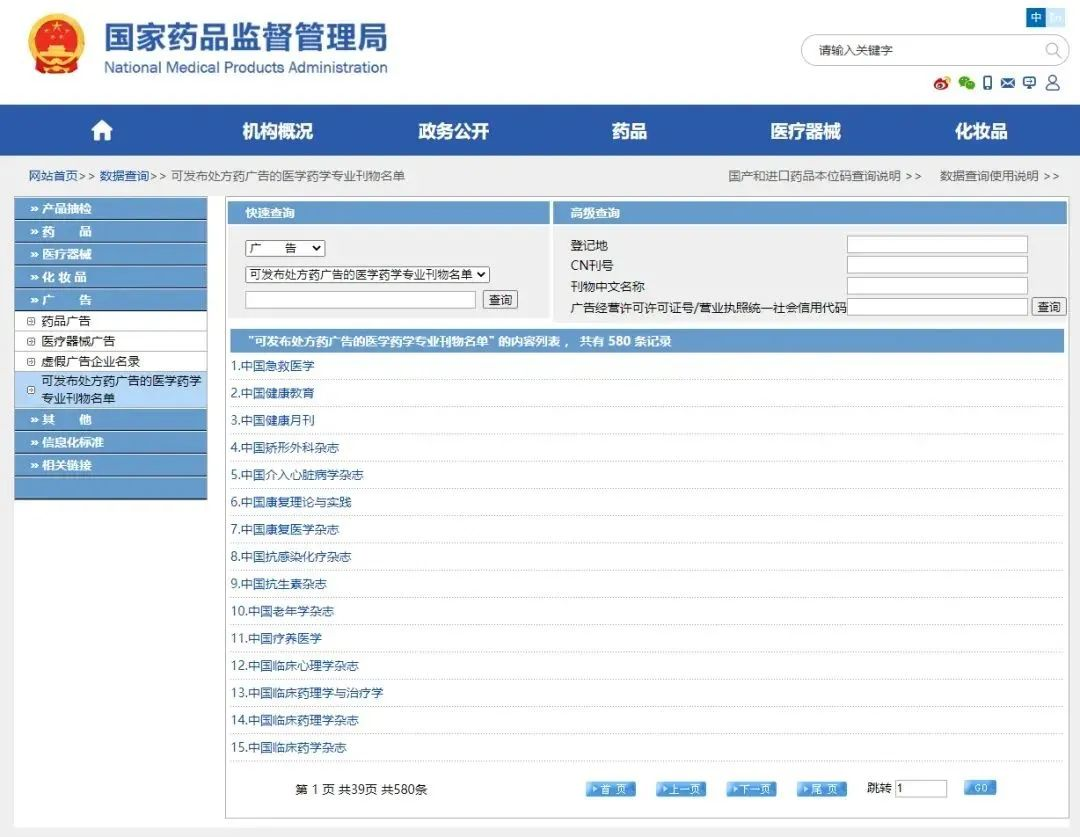
Task: Open the 广告 category dropdown in quick search
Action: 285,248
